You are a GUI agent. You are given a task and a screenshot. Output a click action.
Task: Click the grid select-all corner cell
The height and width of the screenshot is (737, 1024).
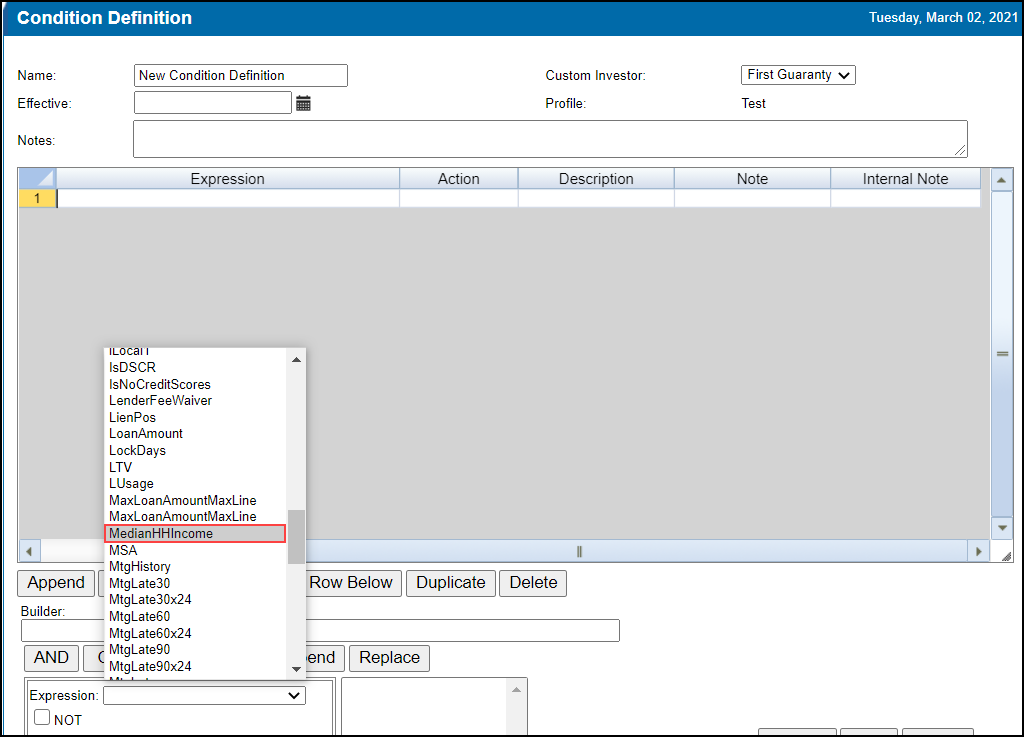click(x=37, y=178)
